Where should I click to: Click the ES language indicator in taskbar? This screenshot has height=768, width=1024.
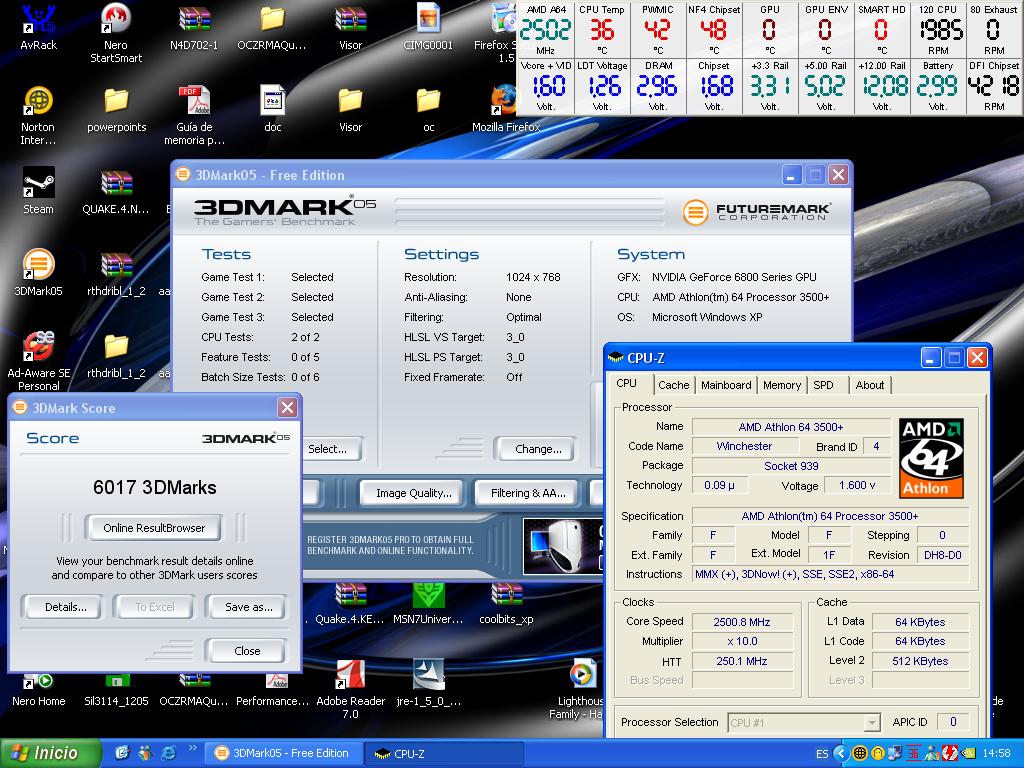tap(822, 754)
